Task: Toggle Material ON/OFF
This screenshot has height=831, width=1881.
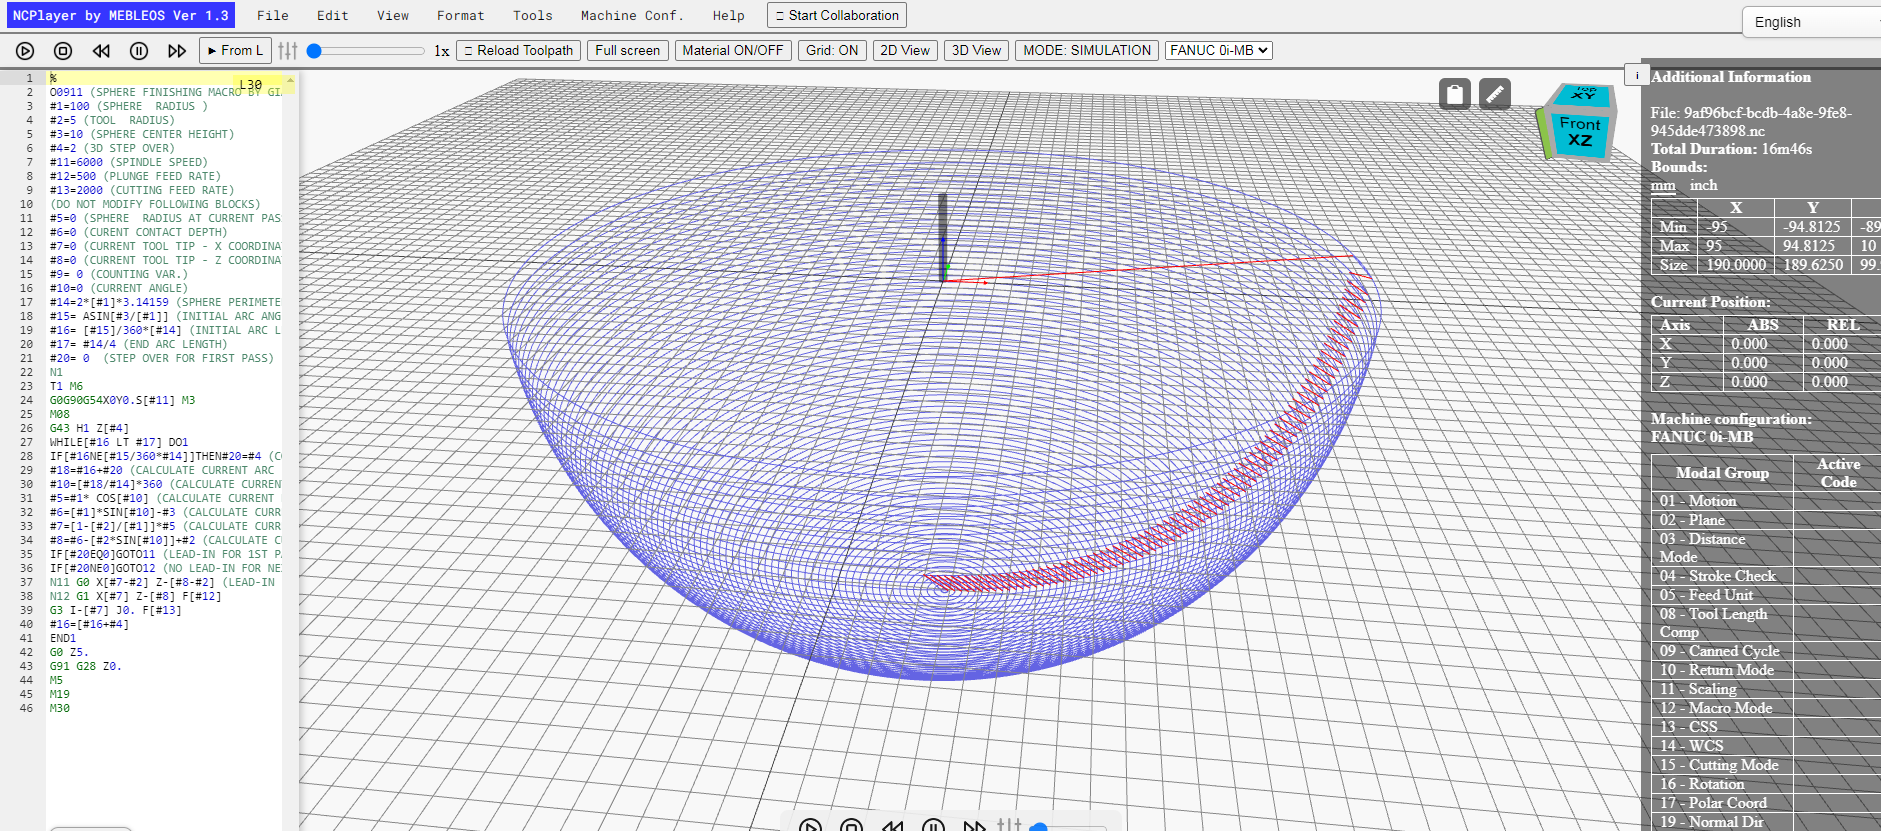Action: (x=733, y=50)
